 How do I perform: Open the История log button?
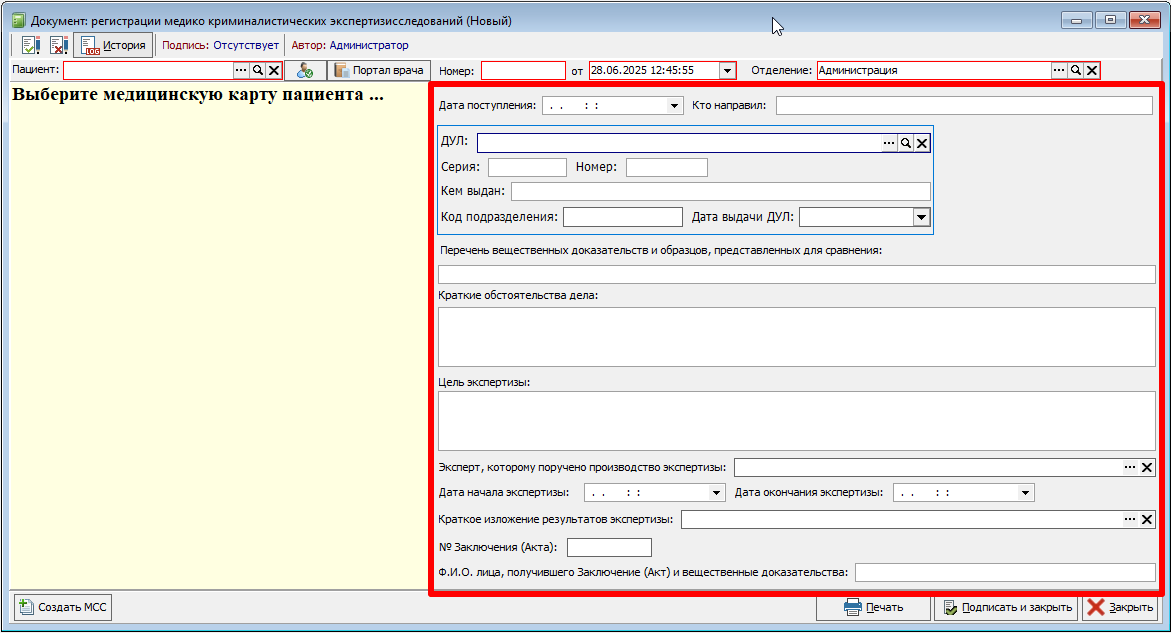coord(114,46)
